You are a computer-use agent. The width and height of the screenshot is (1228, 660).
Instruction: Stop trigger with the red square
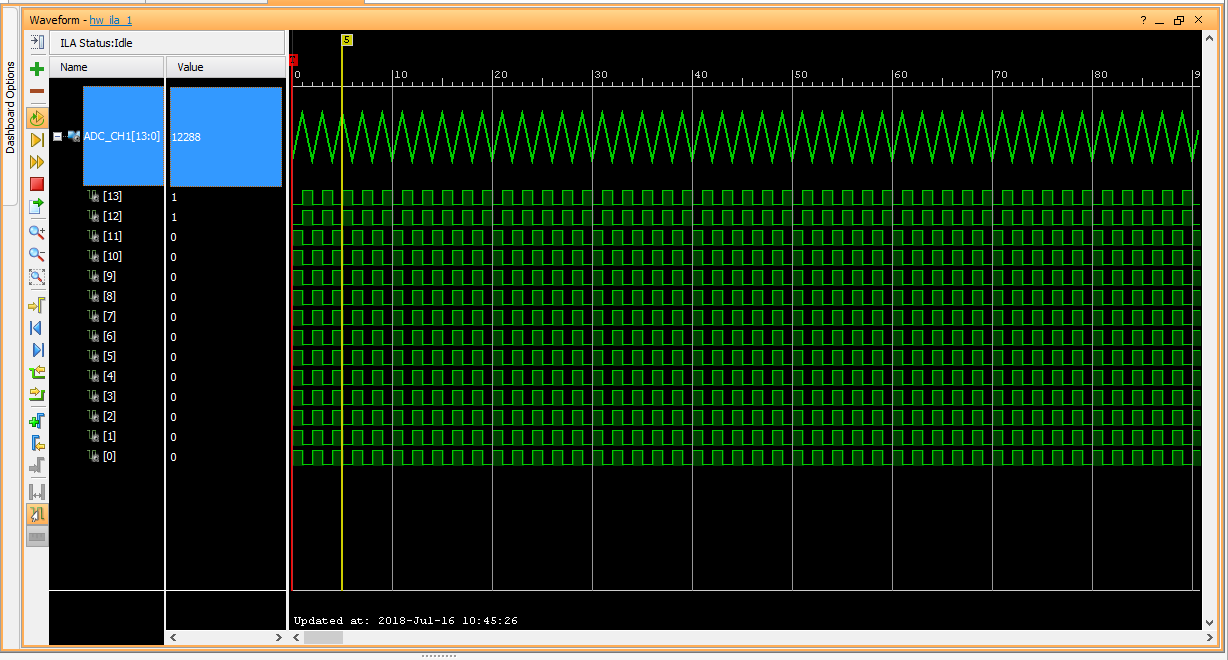click(37, 184)
